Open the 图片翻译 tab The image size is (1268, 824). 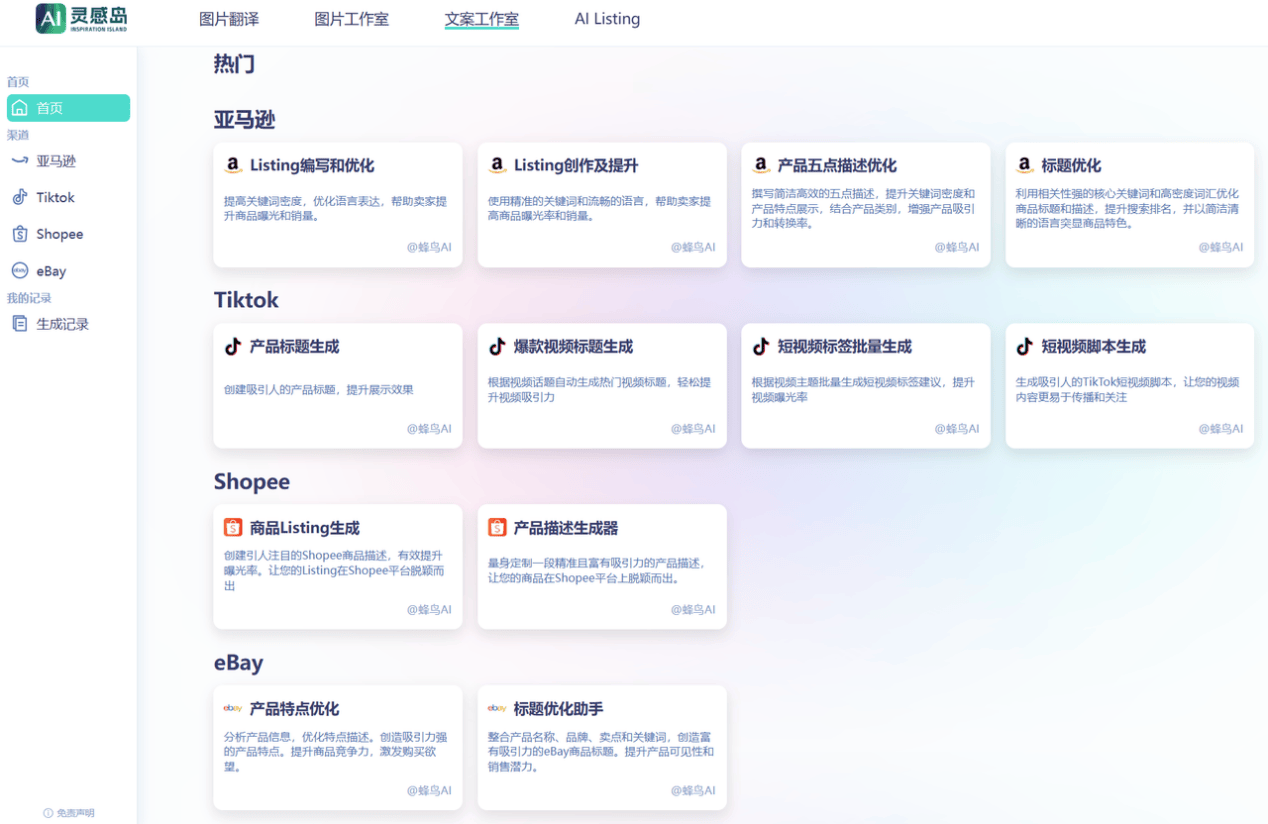(x=229, y=19)
